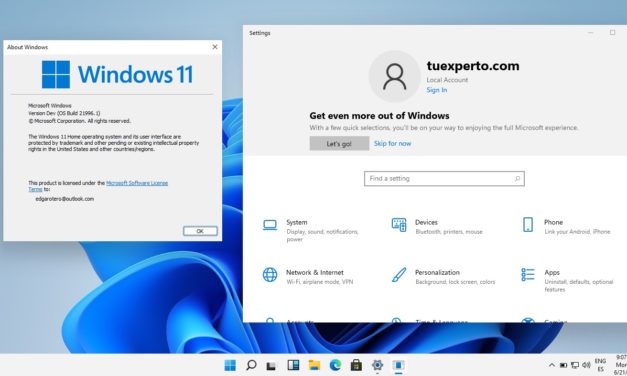Click the Get even more out of Windows heading

coord(379,116)
